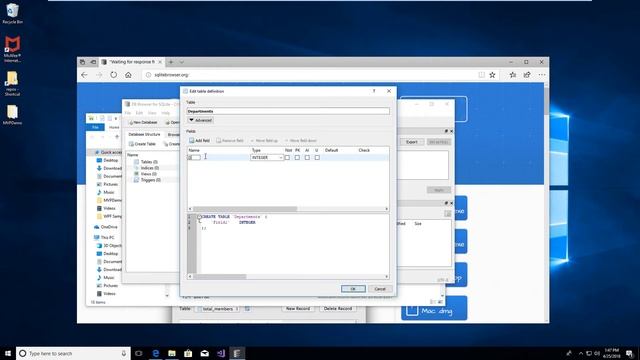Toggle the Not null checkbox
Screen dimensions: 640x360
[287, 157]
